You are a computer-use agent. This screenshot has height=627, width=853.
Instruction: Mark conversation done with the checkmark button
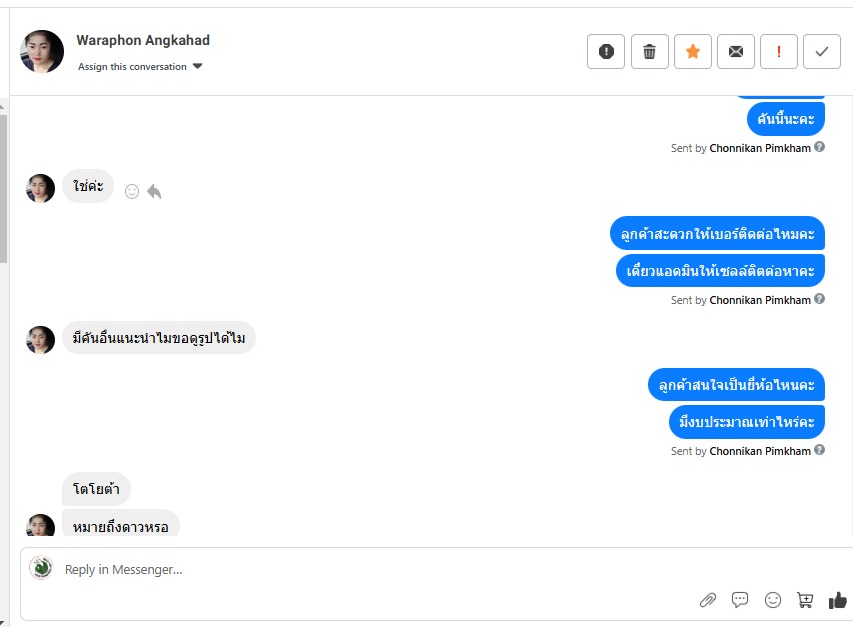[821, 51]
